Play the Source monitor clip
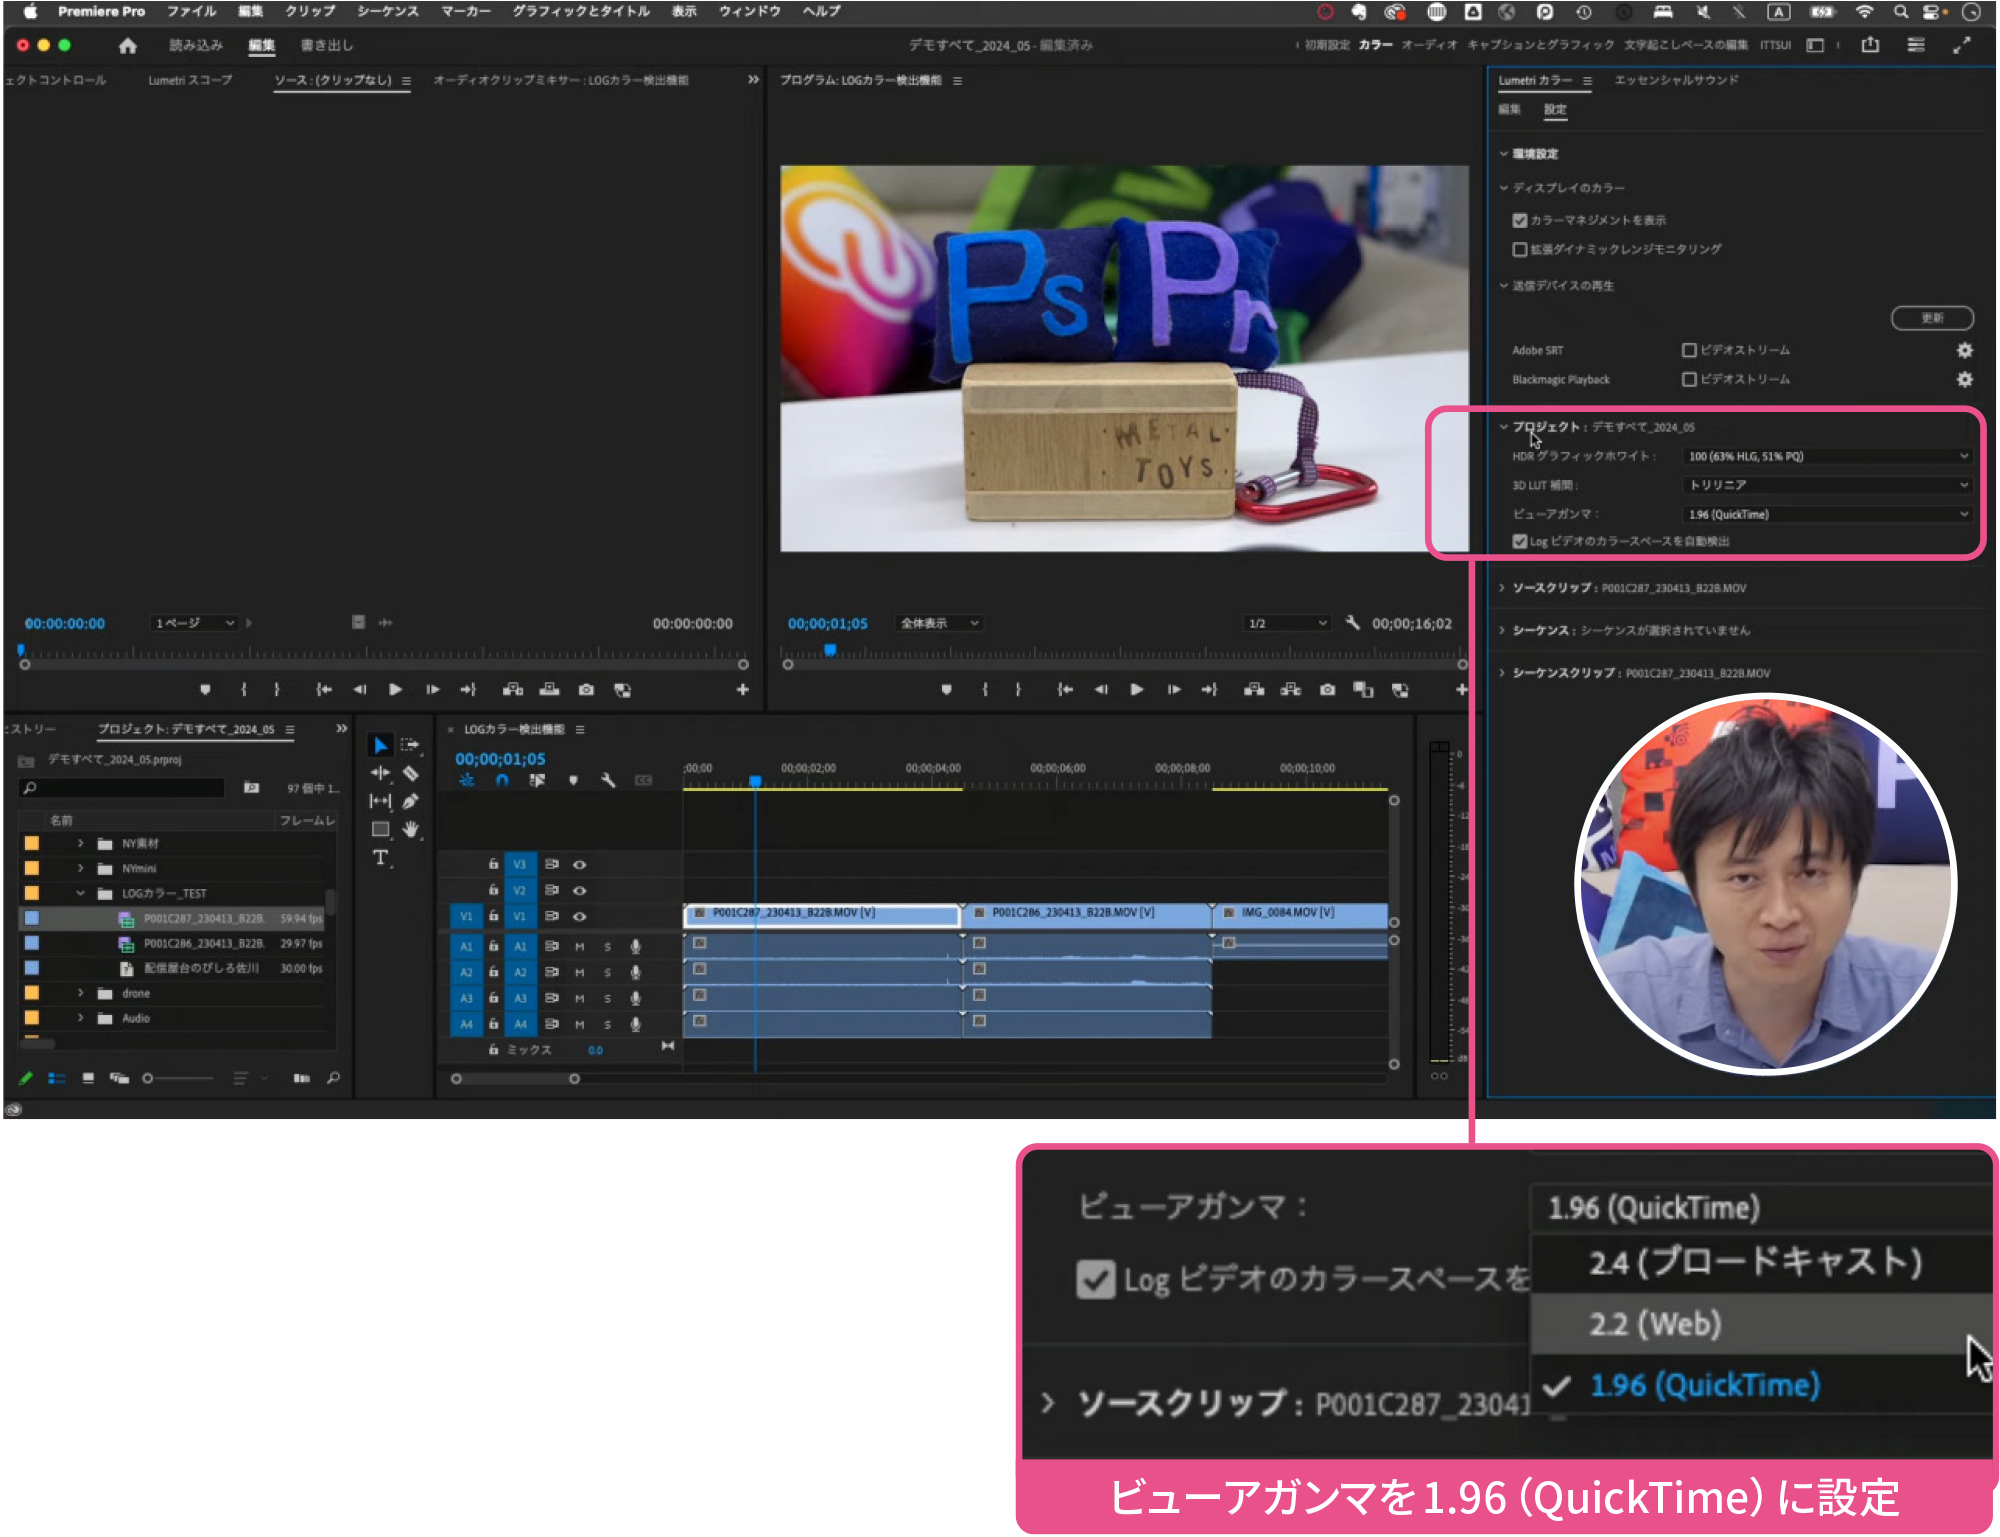Viewport: 2000px width, 1537px height. [395, 690]
